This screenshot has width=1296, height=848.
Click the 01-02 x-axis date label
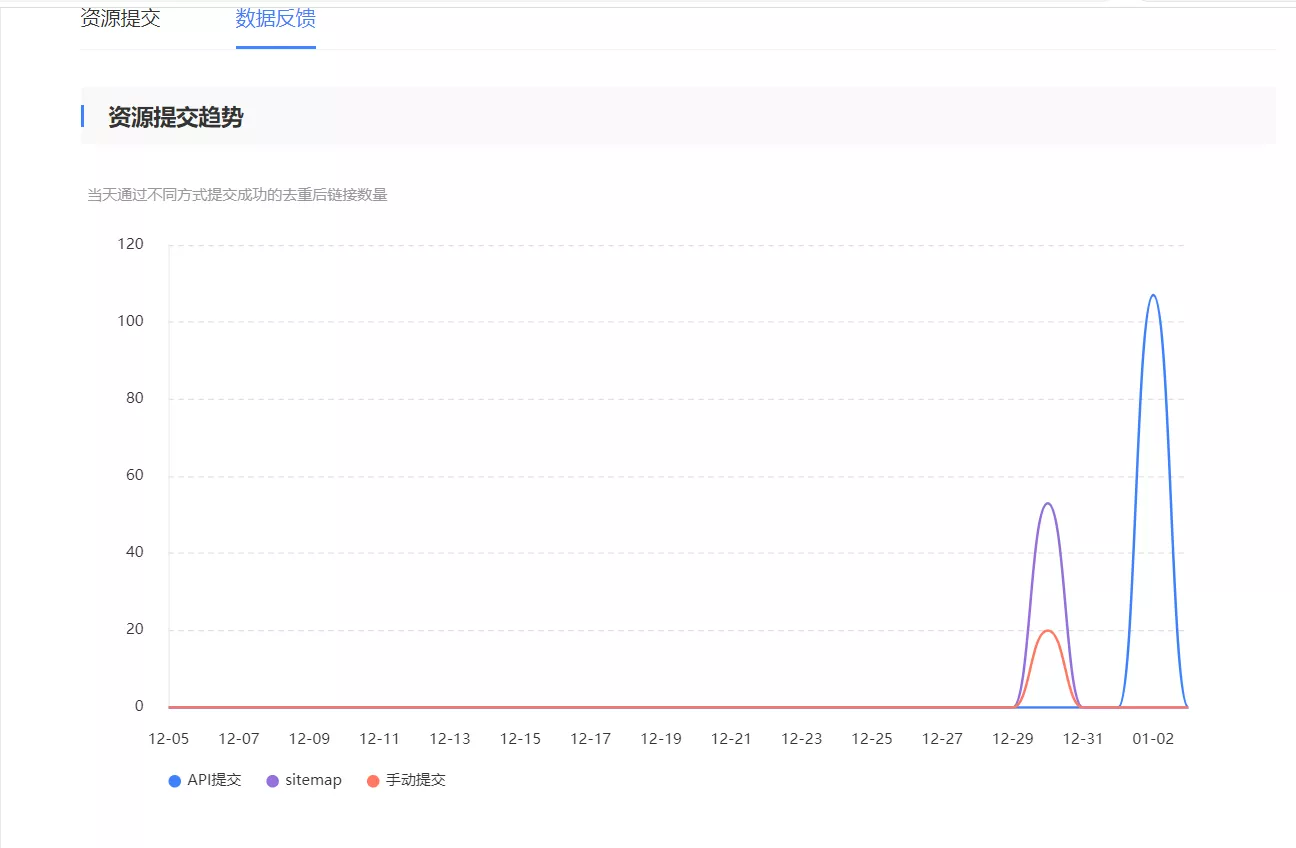[1153, 739]
